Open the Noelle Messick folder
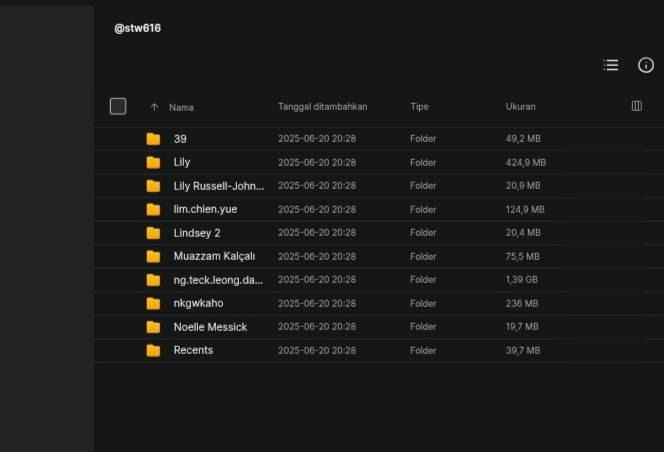Image resolution: width=664 pixels, height=452 pixels. 379,327
